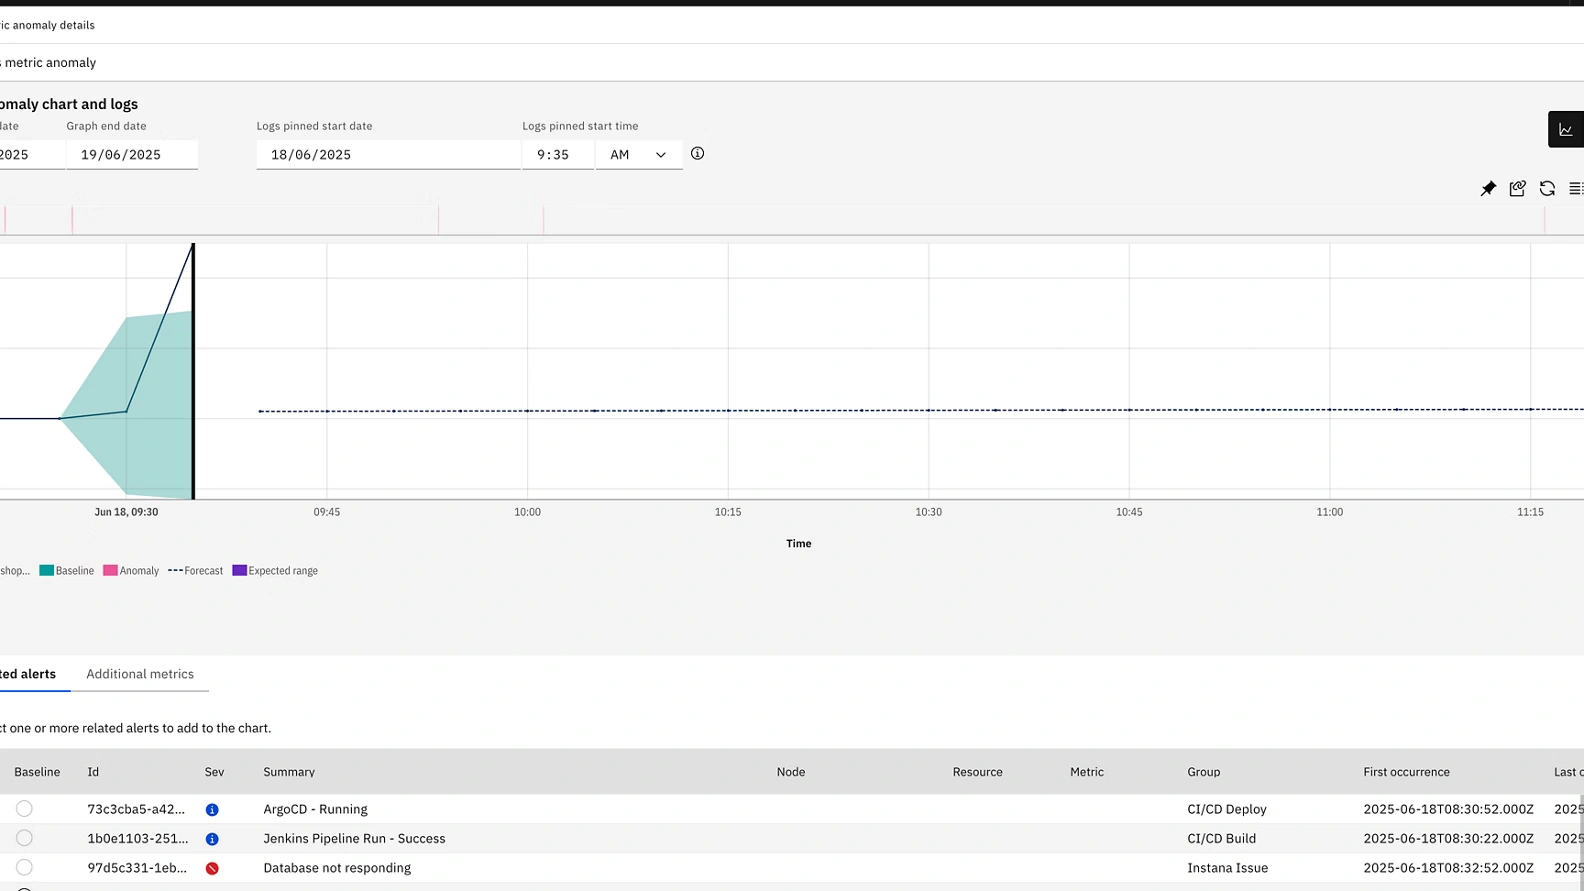Click the First occurrence column header
Viewport: 1584px width, 891px height.
click(x=1406, y=772)
